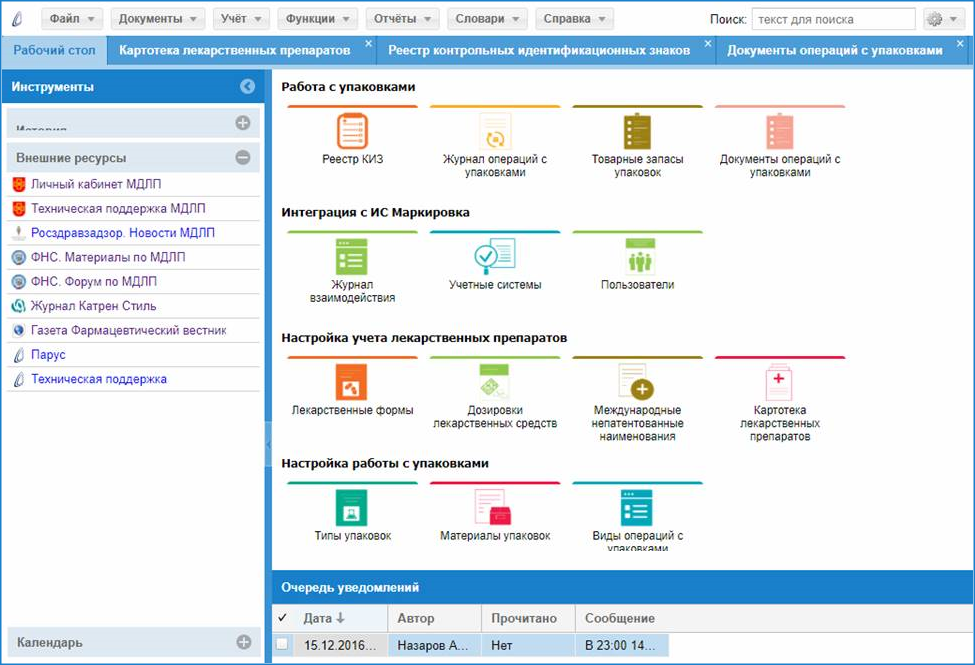The image size is (975, 665).
Task: Open the Учетные системы icon
Action: 495,257
